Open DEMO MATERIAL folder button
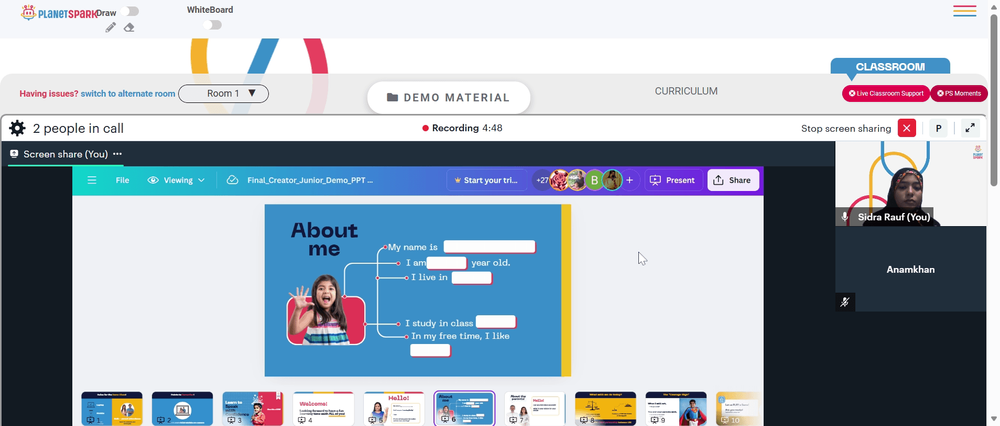Screen dimensions: 1000x426 click(448, 98)
